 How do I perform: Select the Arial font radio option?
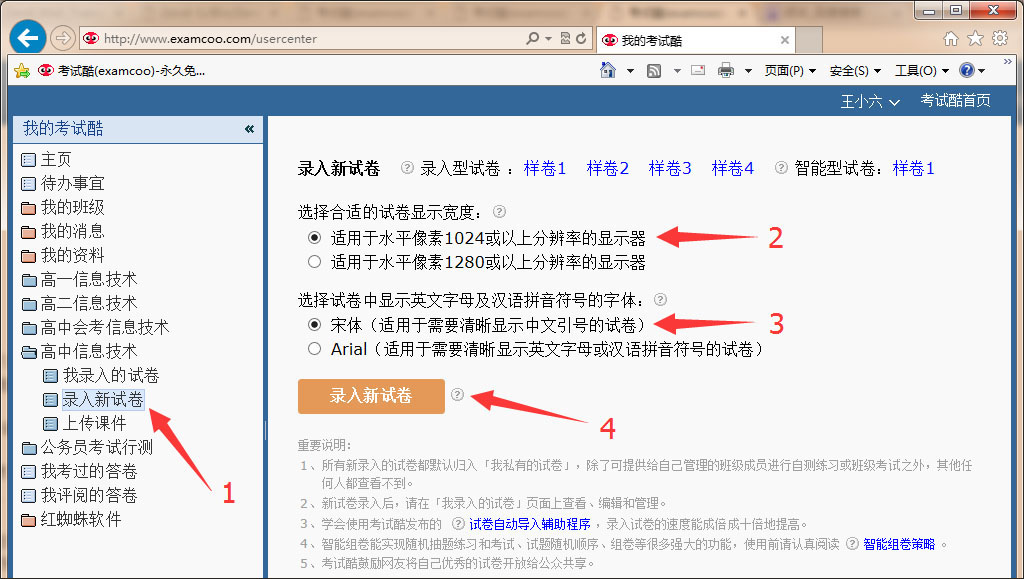315,349
